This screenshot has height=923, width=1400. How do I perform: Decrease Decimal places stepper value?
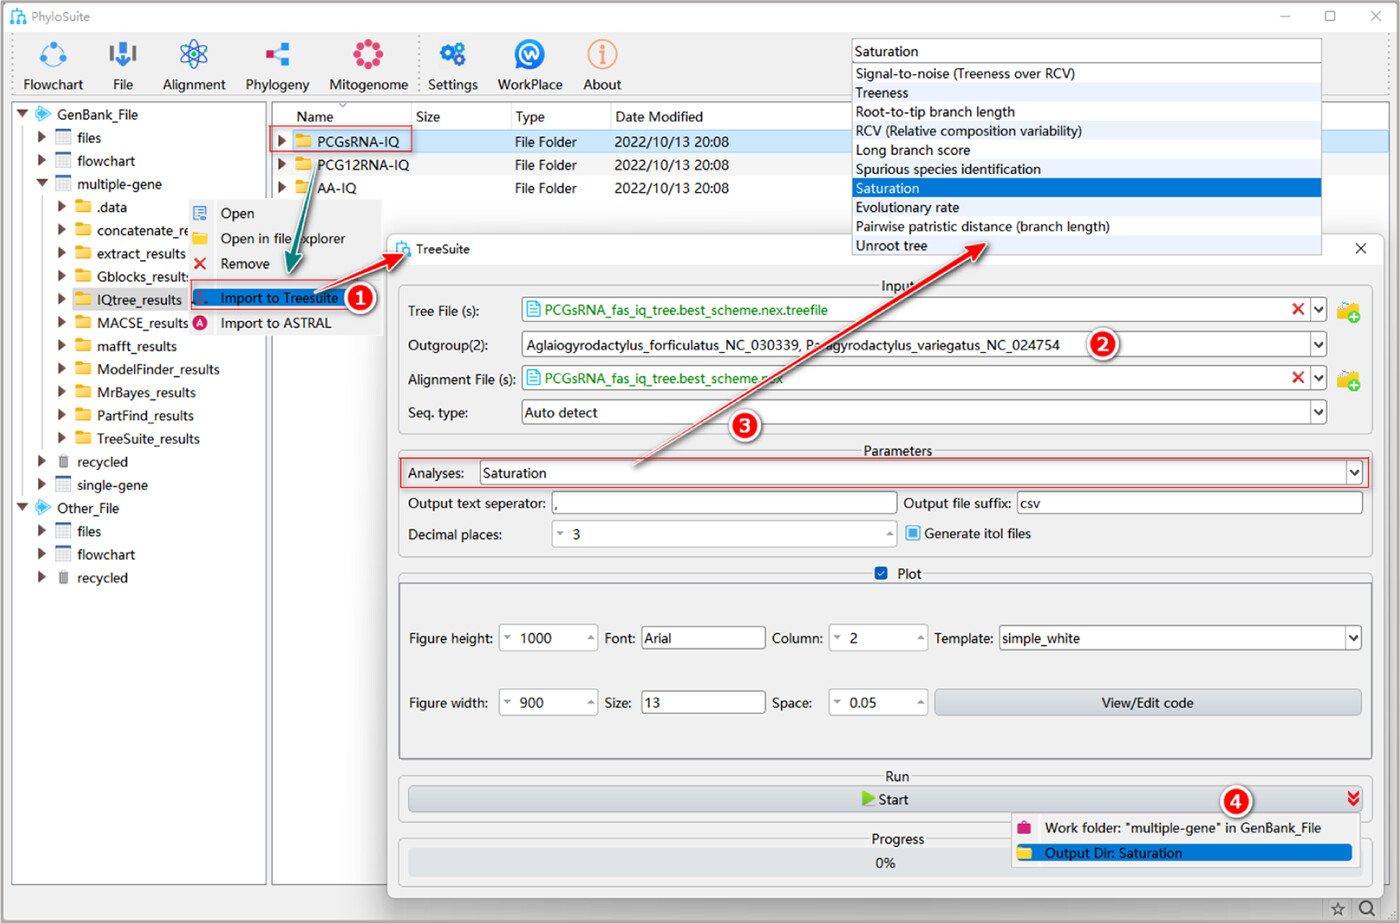pyautogui.click(x=560, y=534)
